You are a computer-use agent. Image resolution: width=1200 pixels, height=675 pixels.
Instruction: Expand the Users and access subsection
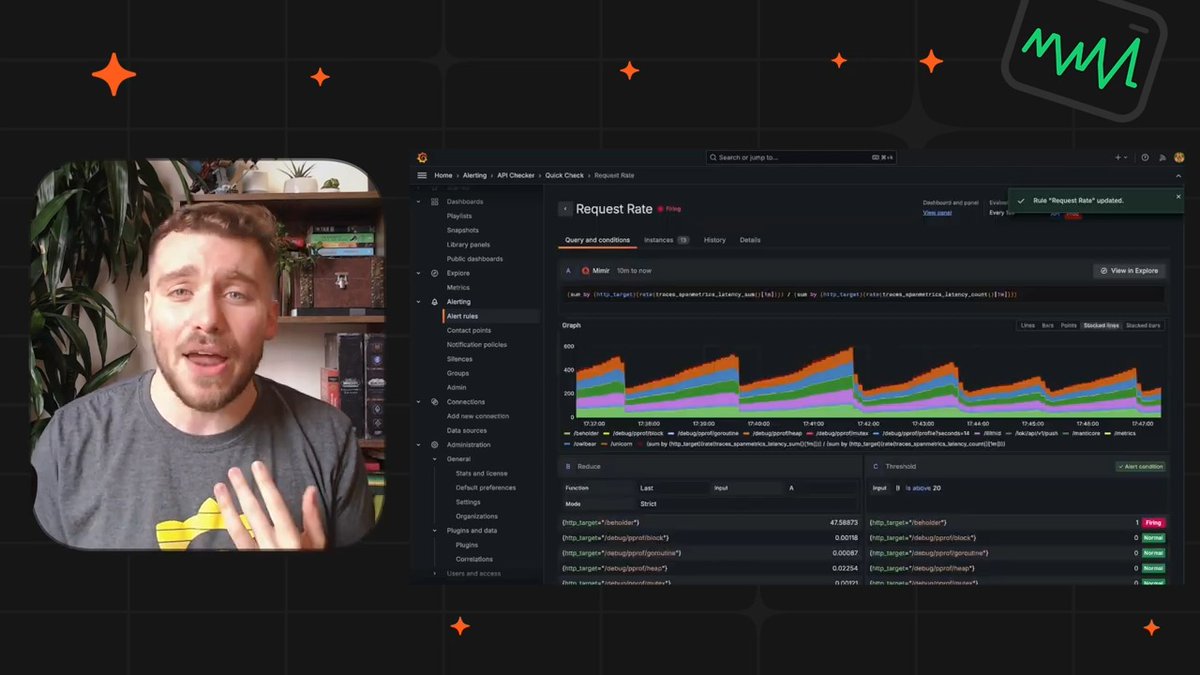pyautogui.click(x=435, y=573)
